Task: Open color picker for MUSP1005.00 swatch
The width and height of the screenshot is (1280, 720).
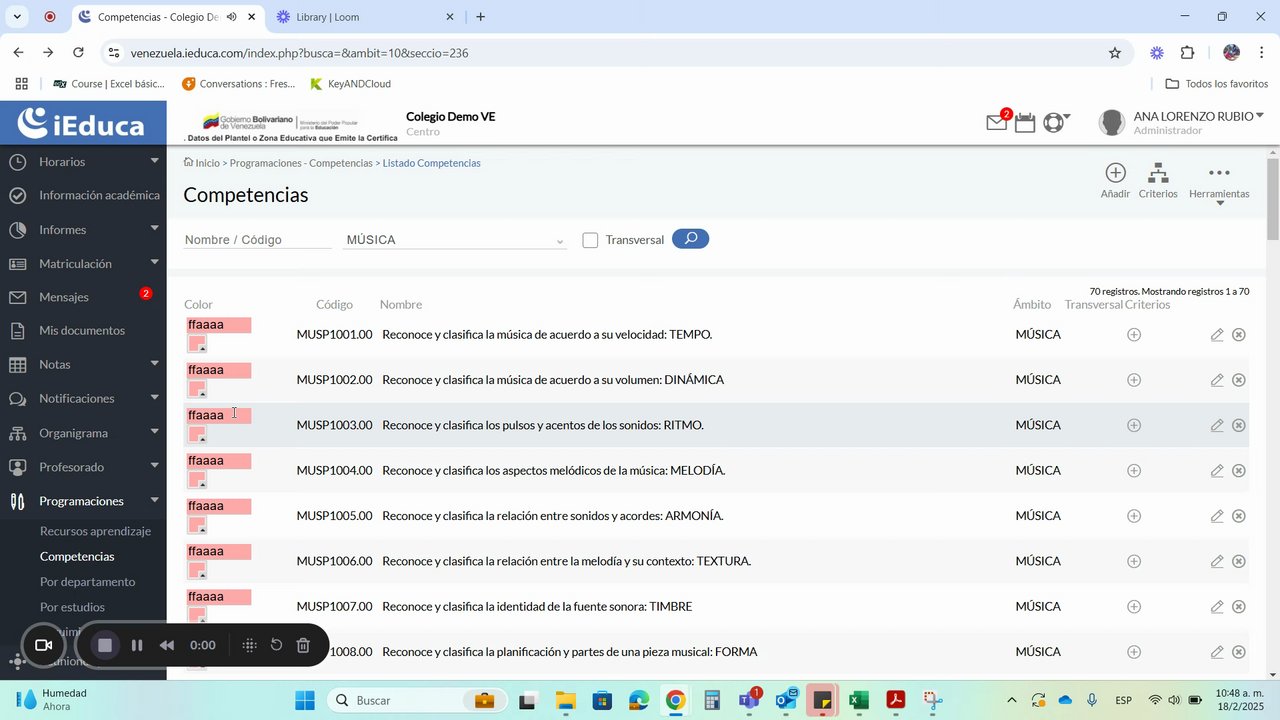Action: (197, 526)
